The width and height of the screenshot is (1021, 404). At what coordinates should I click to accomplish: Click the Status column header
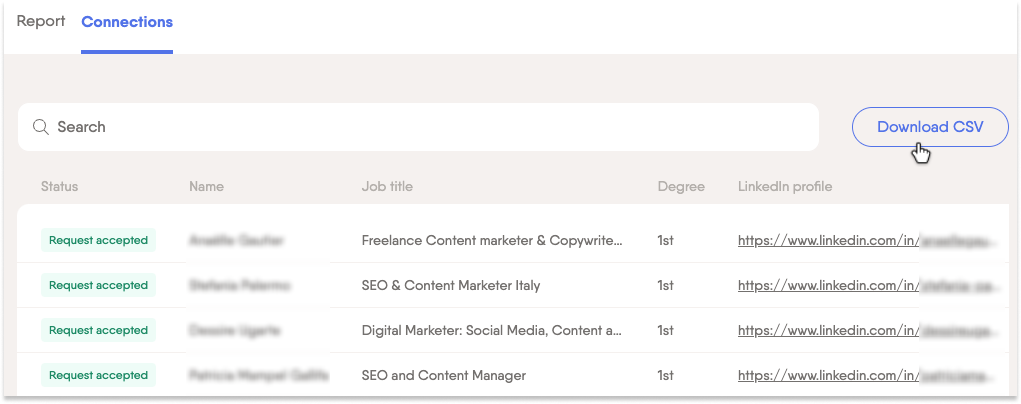(59, 186)
